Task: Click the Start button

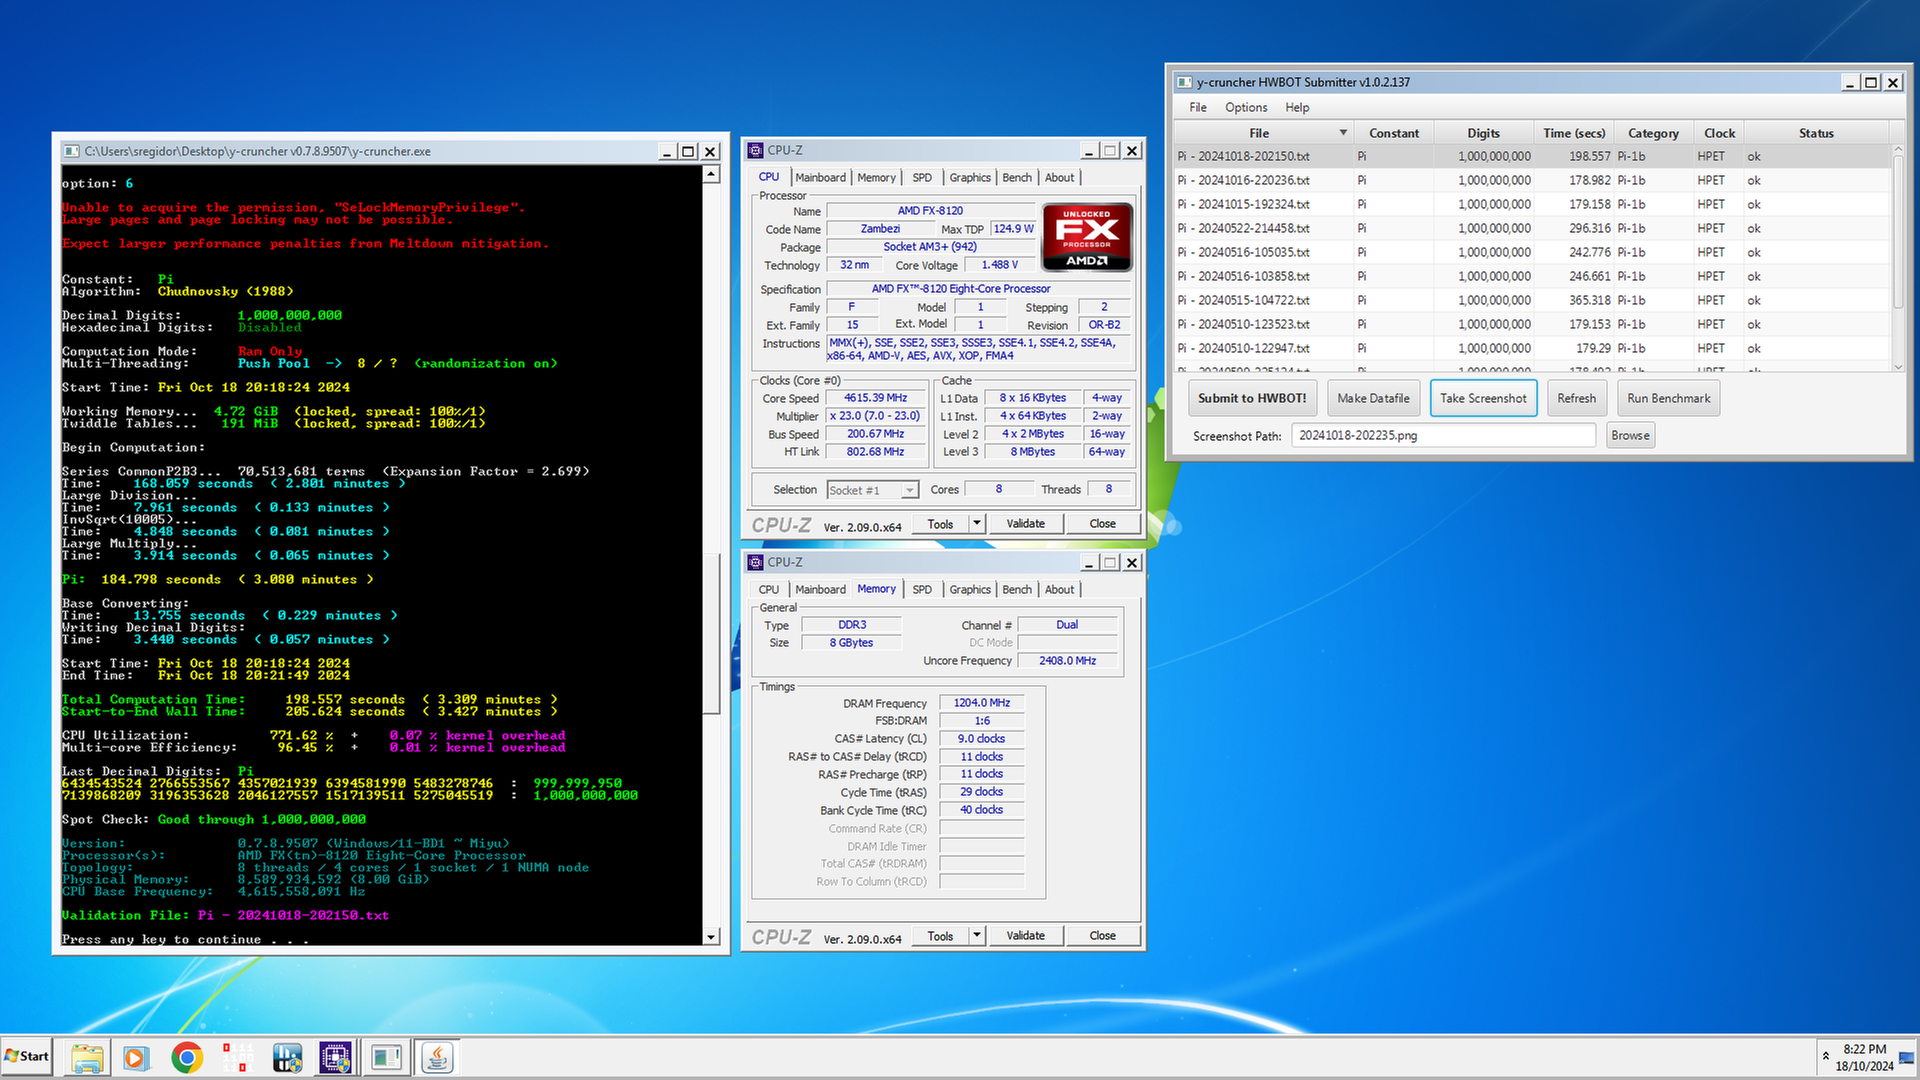Action: (26, 1056)
